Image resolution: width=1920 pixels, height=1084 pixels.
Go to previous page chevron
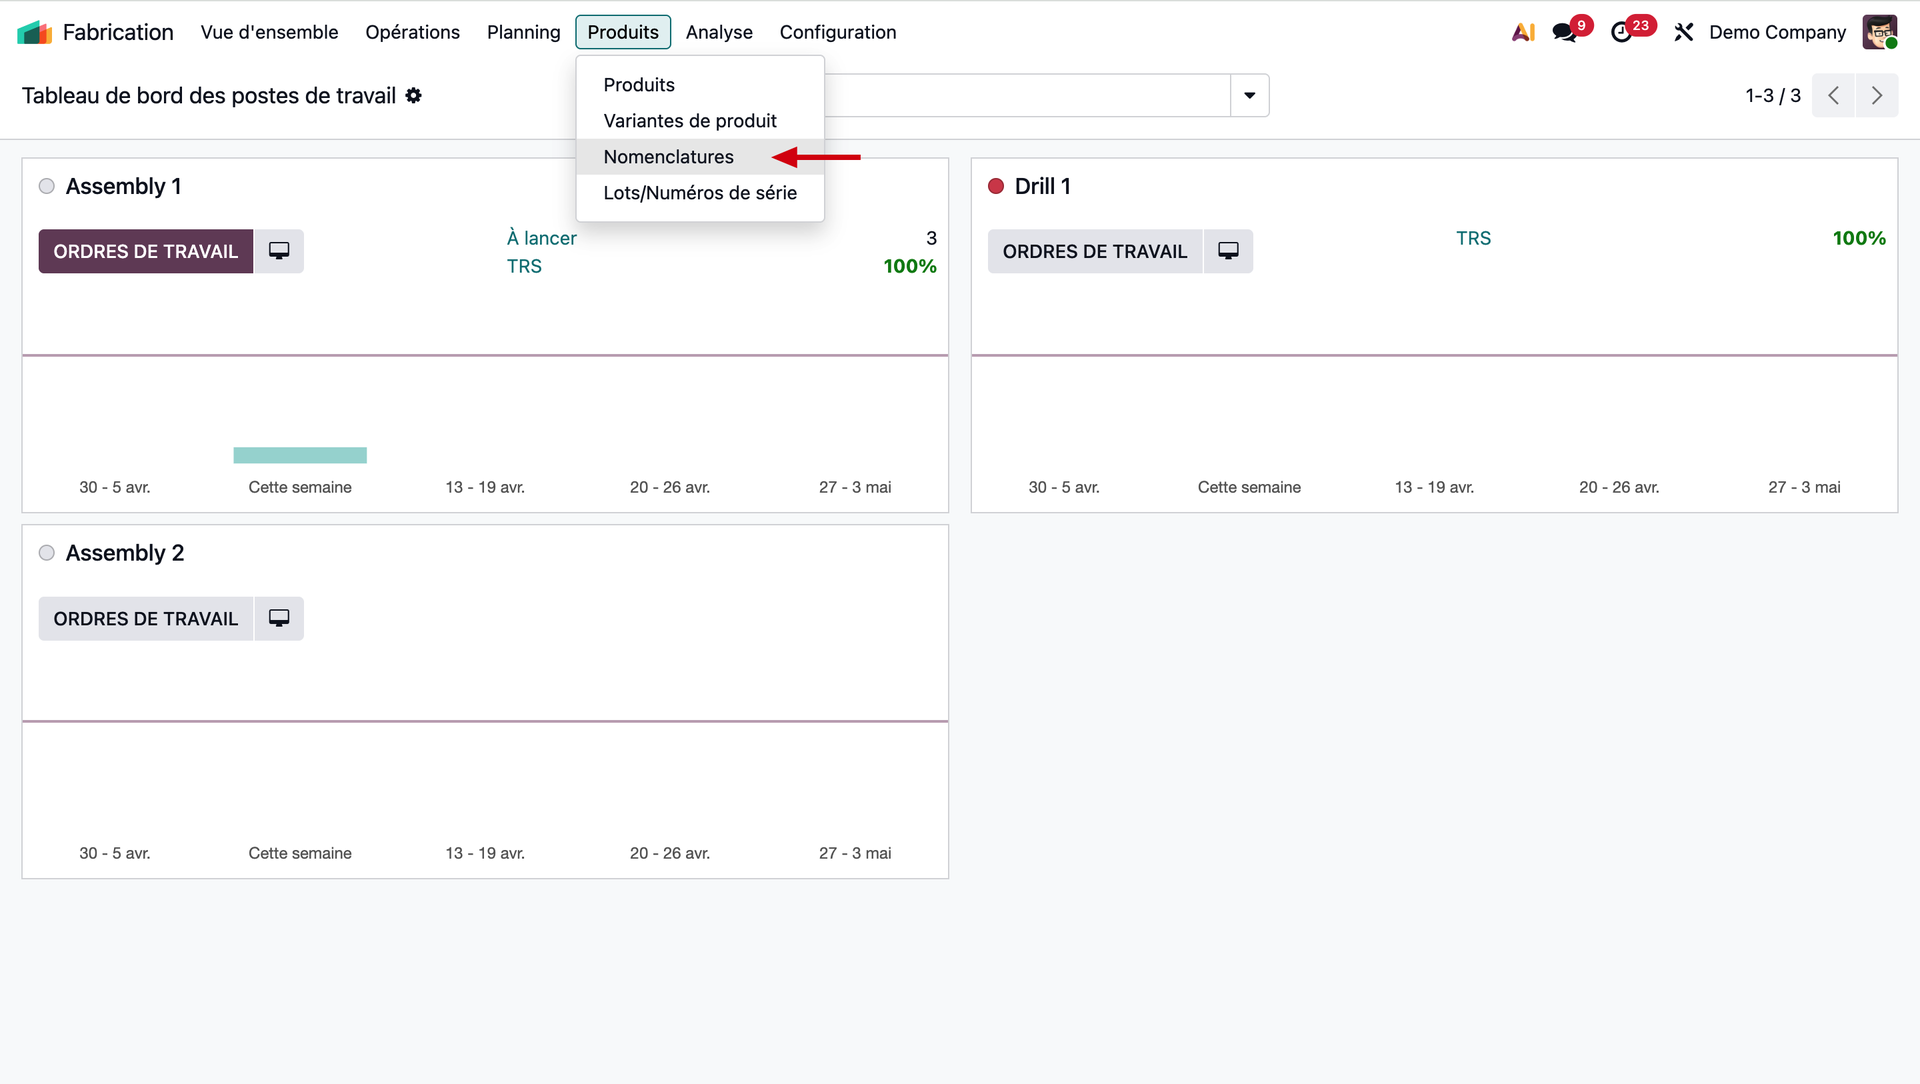pyautogui.click(x=1833, y=95)
